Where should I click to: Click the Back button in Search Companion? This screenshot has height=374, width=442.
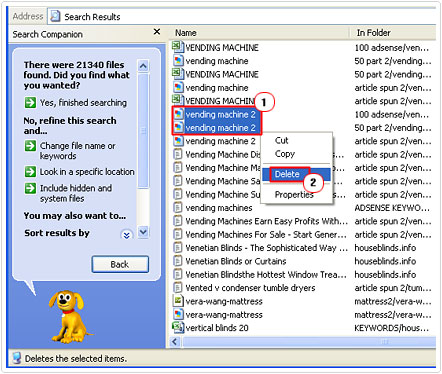coord(120,264)
